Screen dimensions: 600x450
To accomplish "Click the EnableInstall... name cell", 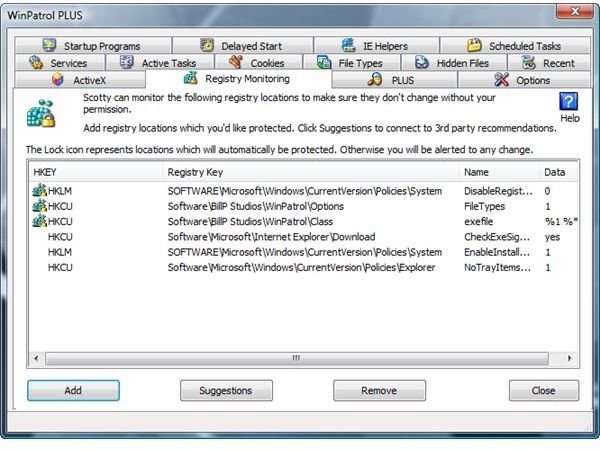I will (x=497, y=252).
